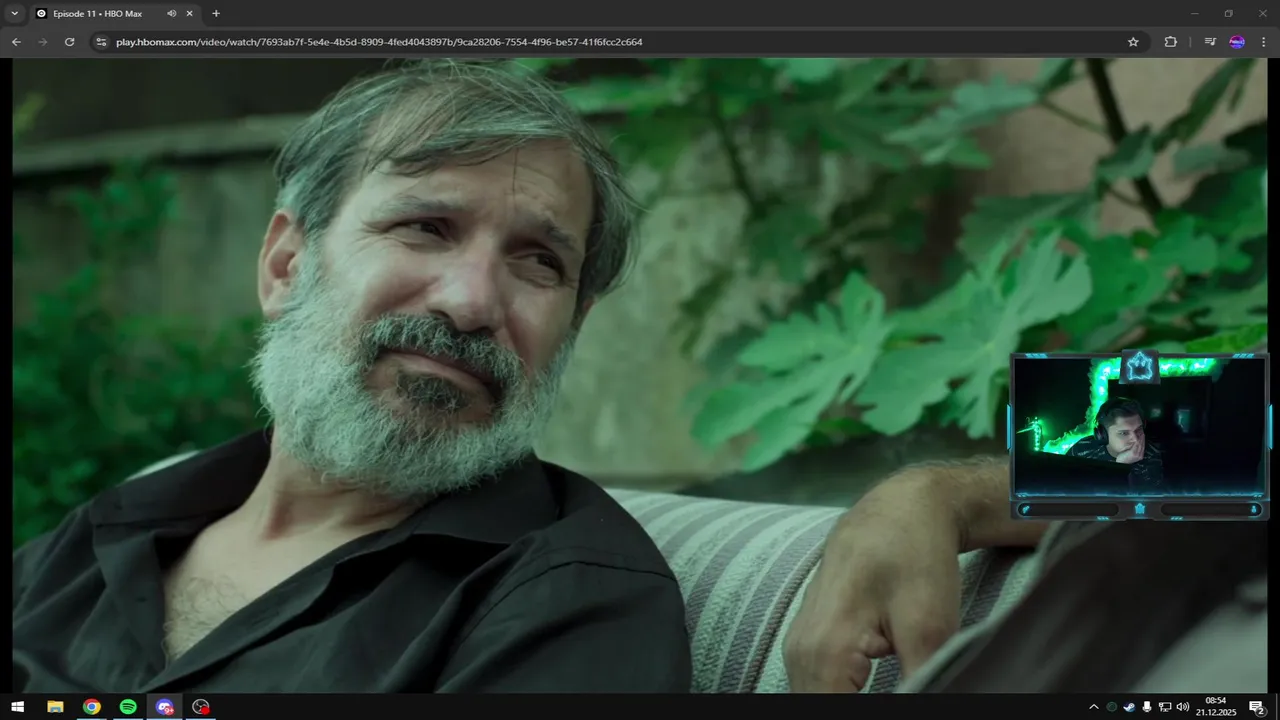
Task: Open microphone tray icon
Action: (1147, 707)
